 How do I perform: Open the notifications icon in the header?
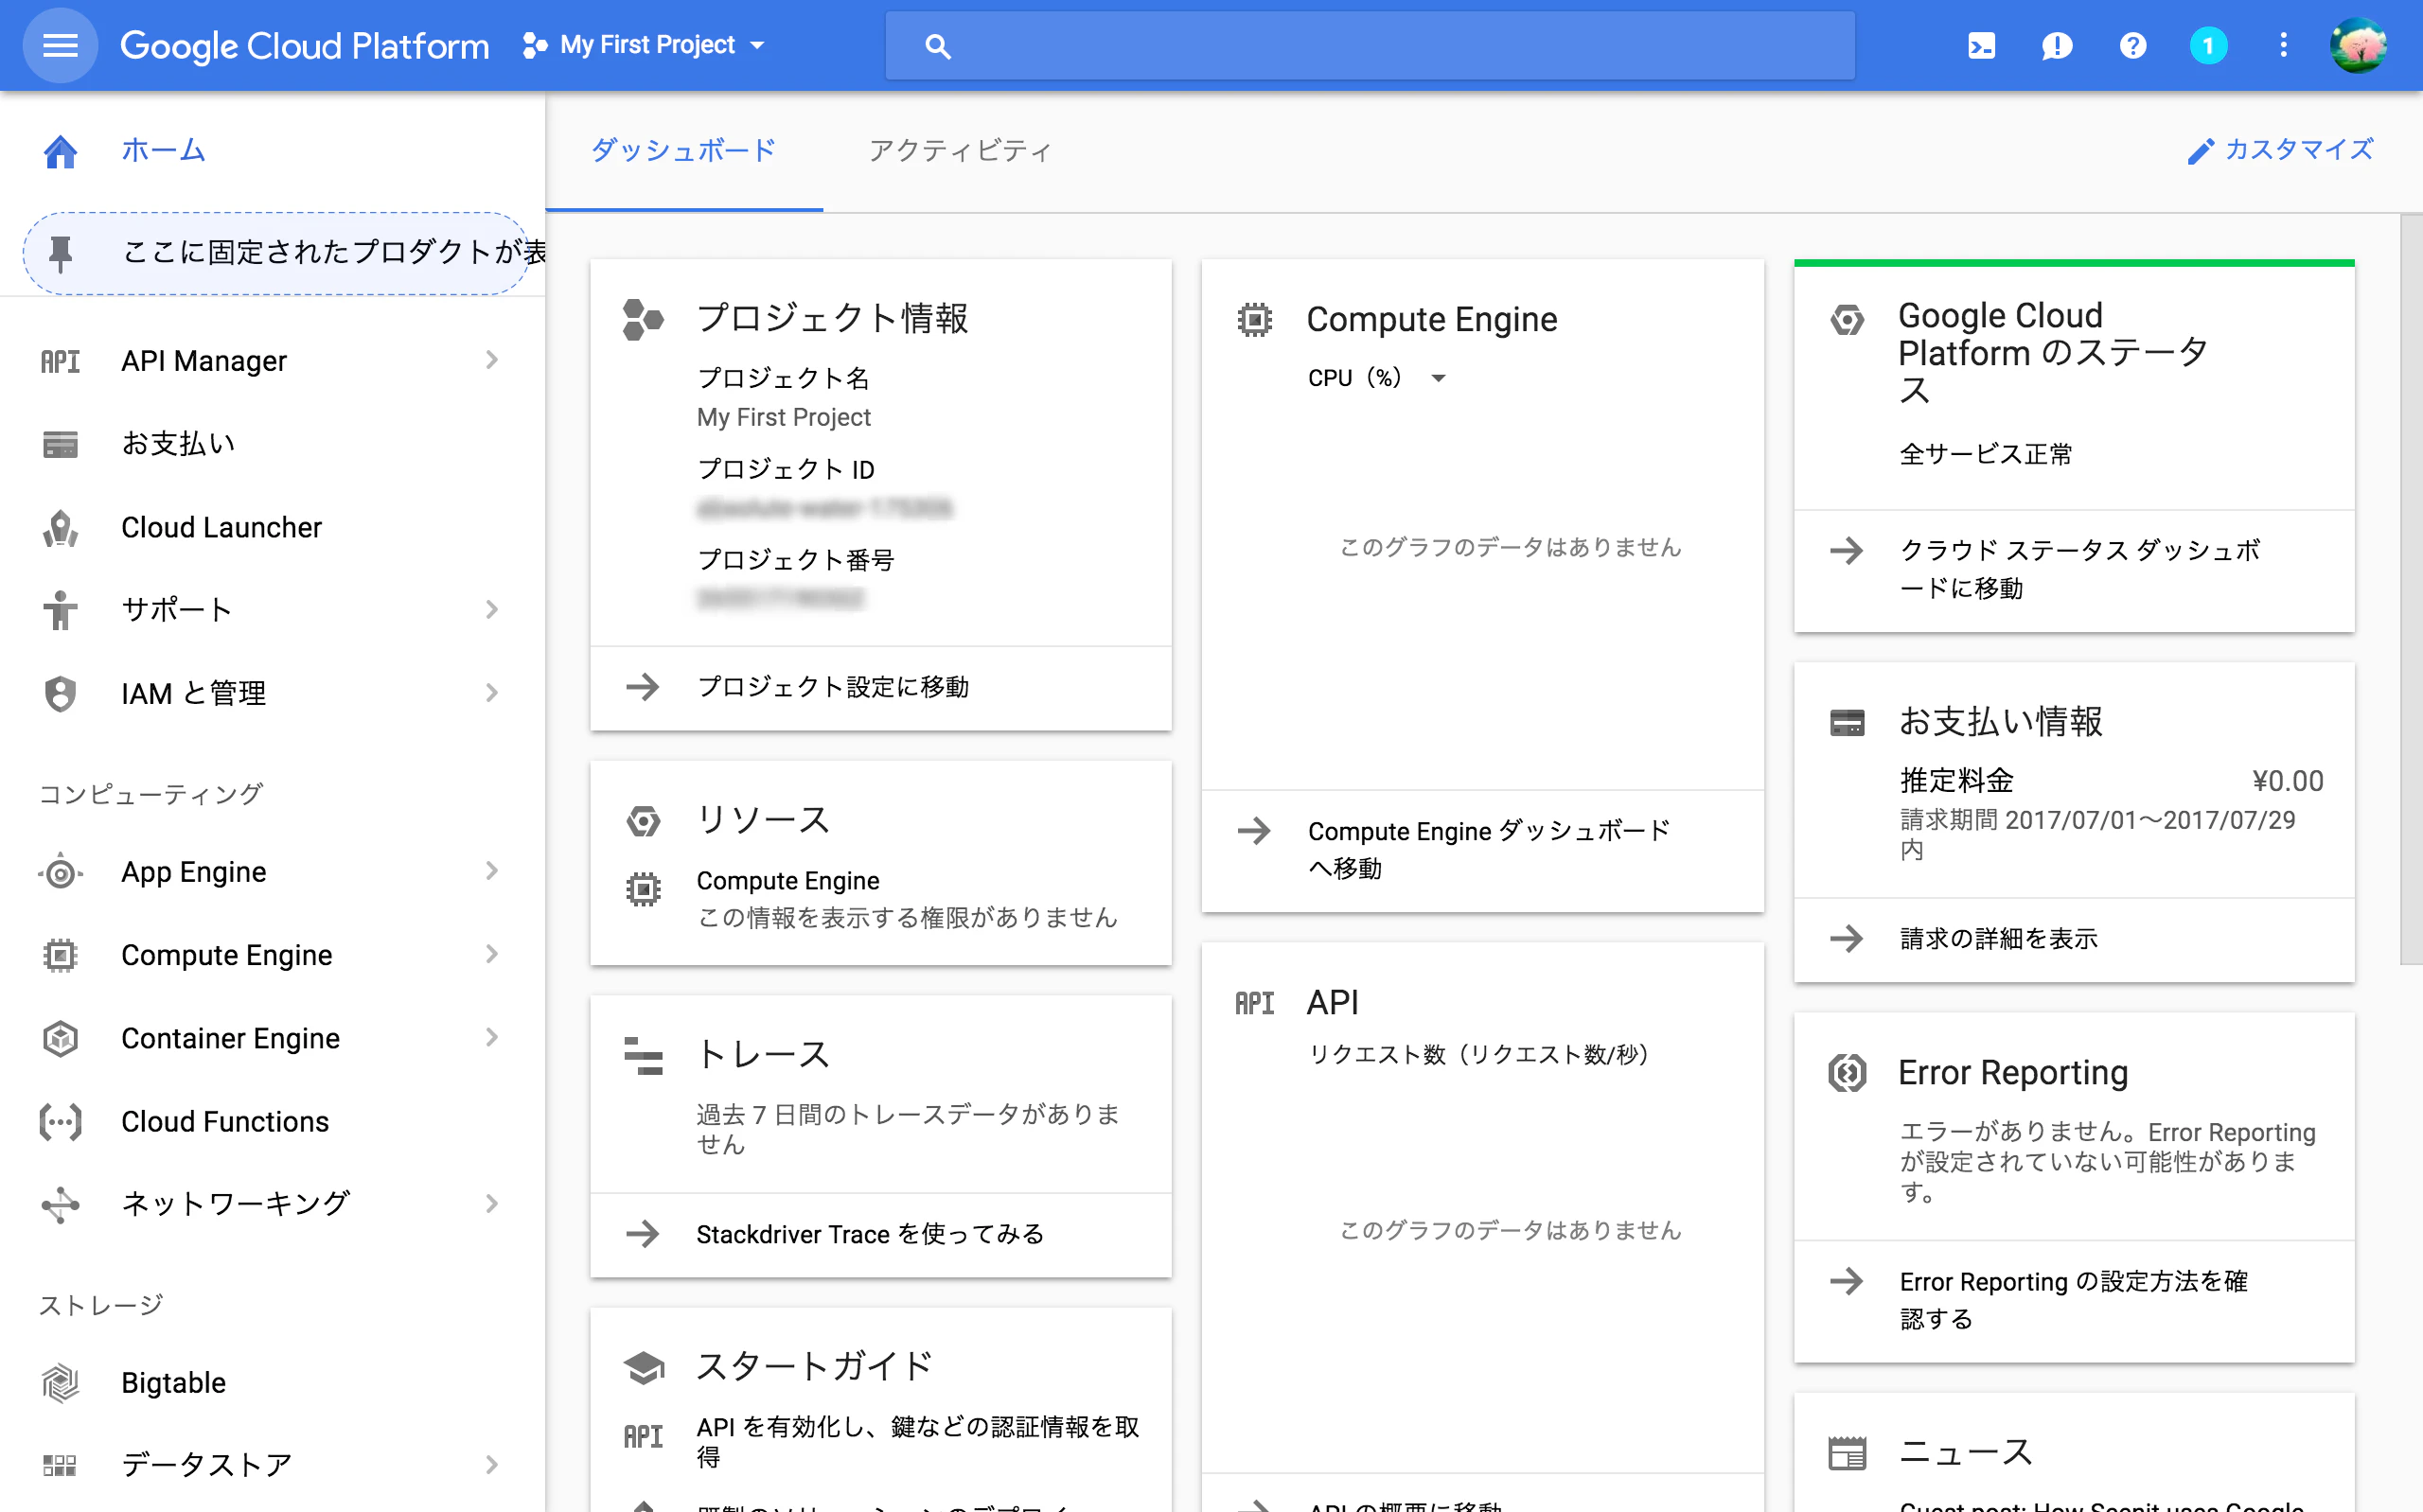[2057, 45]
